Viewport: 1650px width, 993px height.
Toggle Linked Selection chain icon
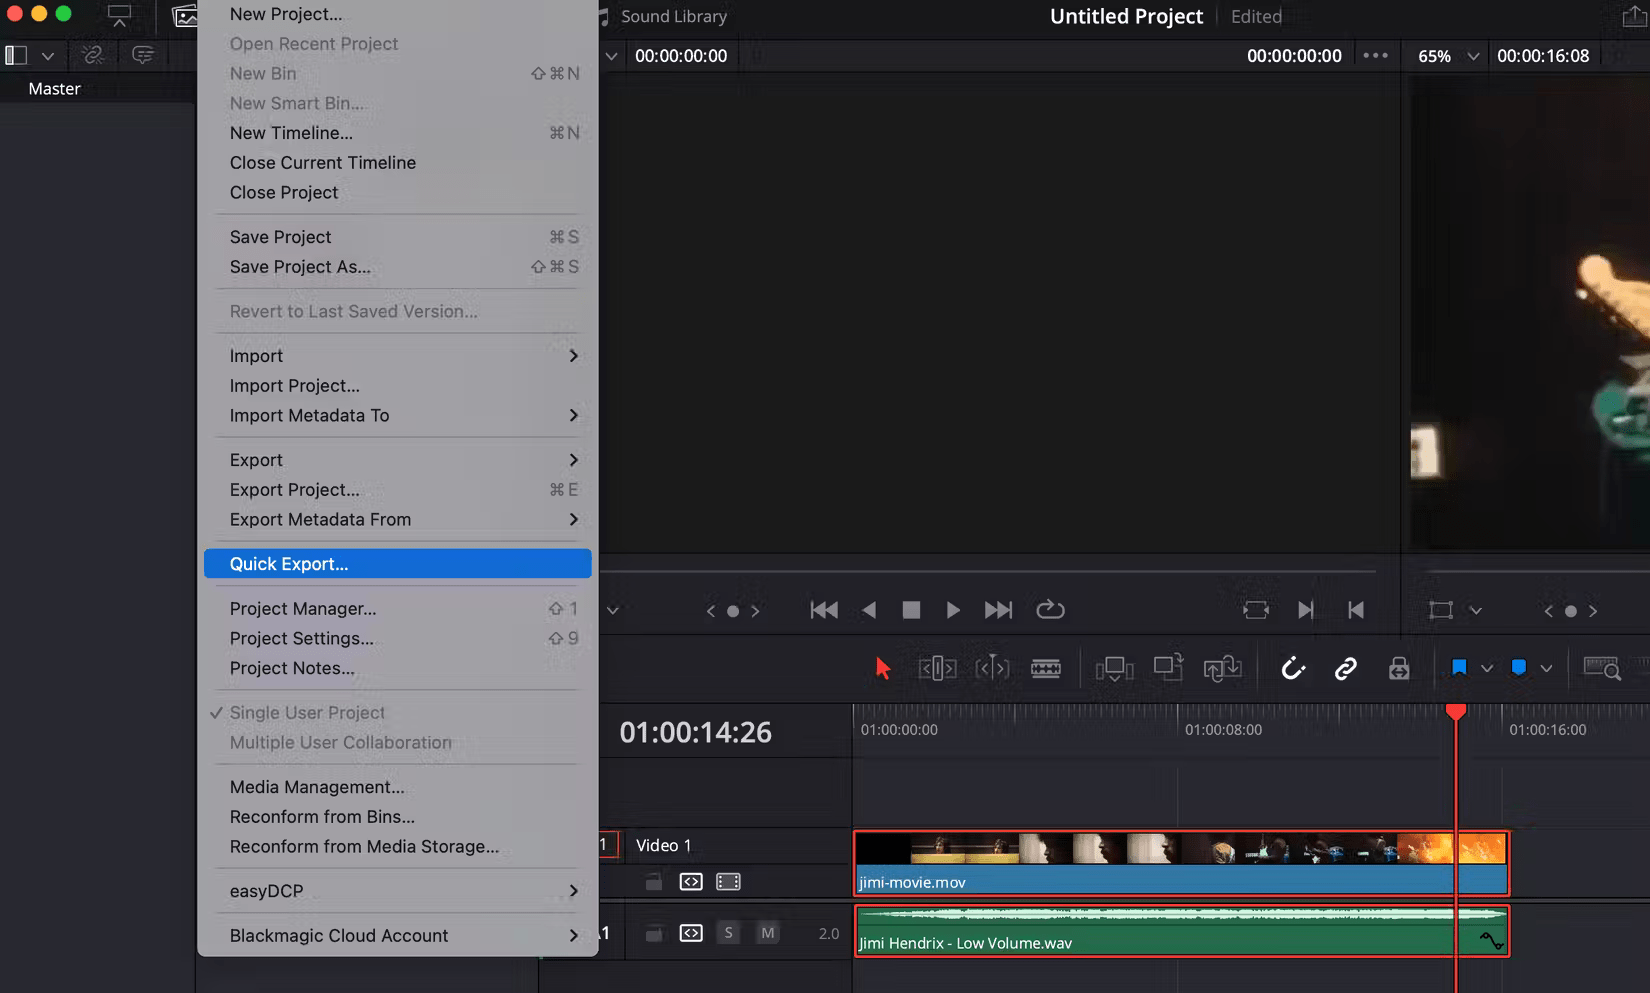click(x=1345, y=668)
